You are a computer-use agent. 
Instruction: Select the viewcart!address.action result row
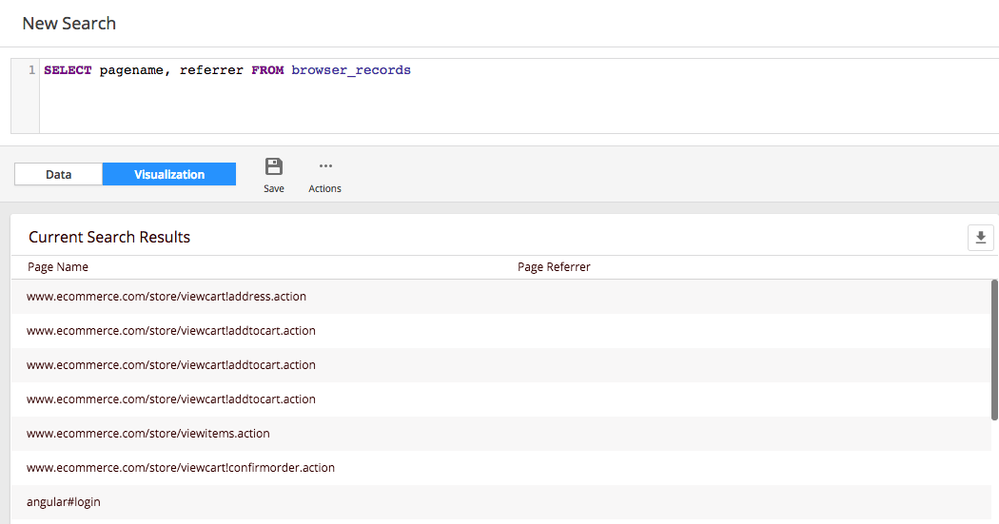[x=166, y=297]
